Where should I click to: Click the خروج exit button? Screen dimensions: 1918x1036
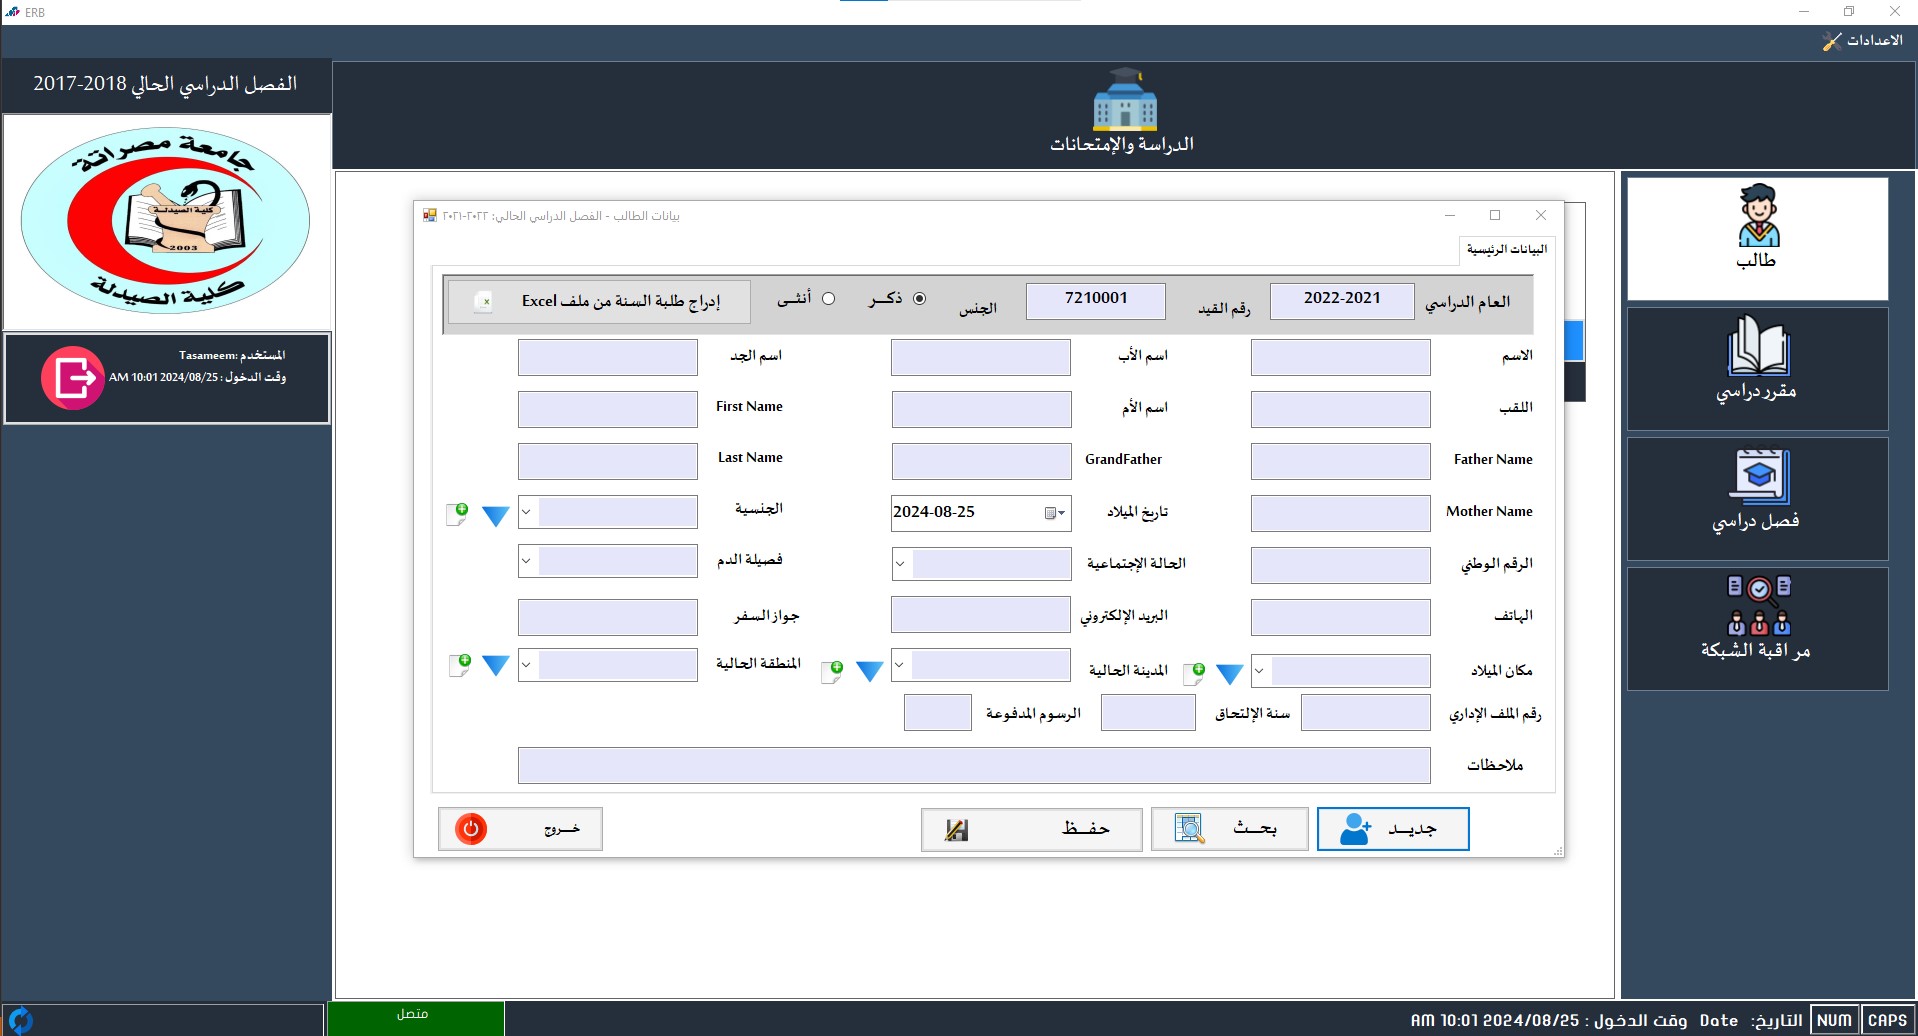coord(520,829)
